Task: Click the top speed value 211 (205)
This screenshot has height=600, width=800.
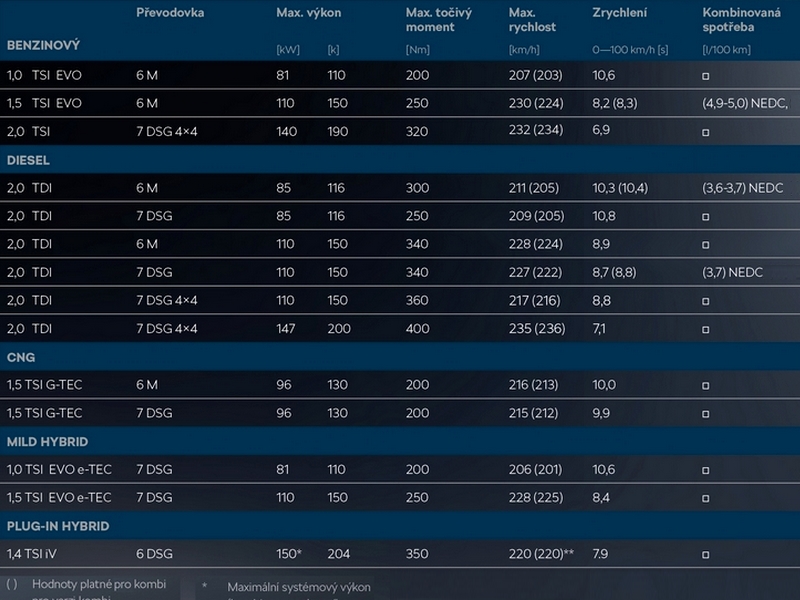Action: point(534,188)
